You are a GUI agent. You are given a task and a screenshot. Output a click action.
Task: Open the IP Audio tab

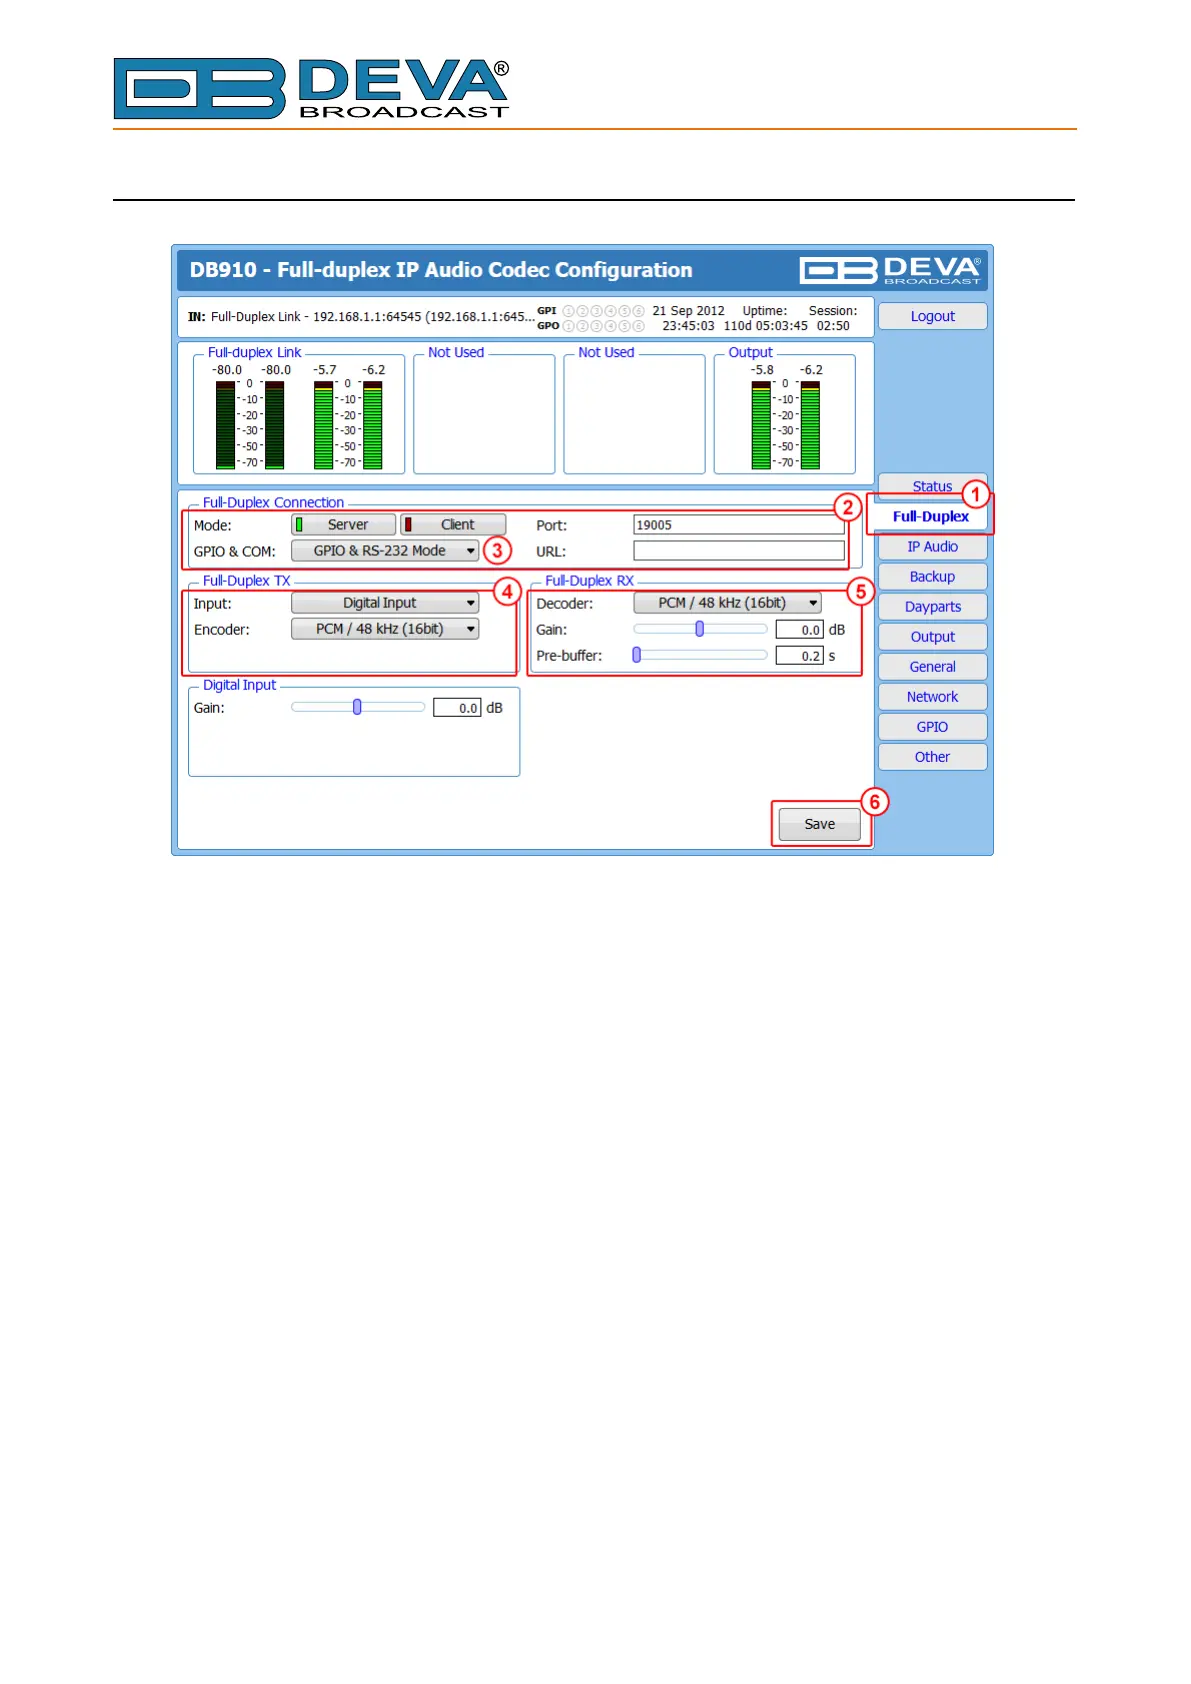(932, 547)
